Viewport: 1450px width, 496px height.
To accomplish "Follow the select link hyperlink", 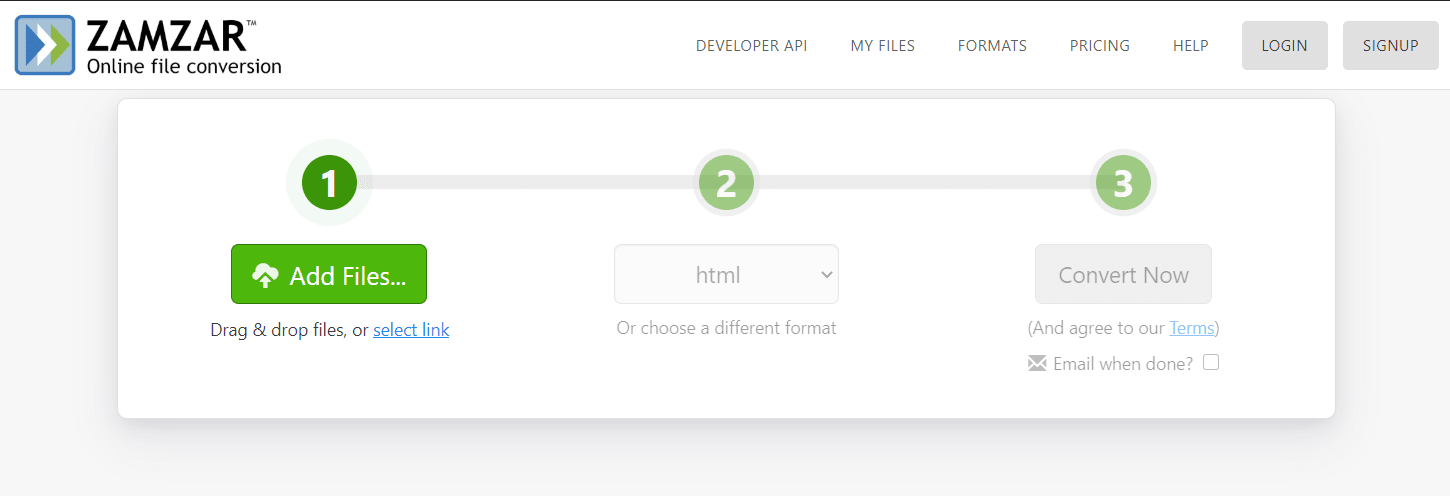I will coord(411,330).
